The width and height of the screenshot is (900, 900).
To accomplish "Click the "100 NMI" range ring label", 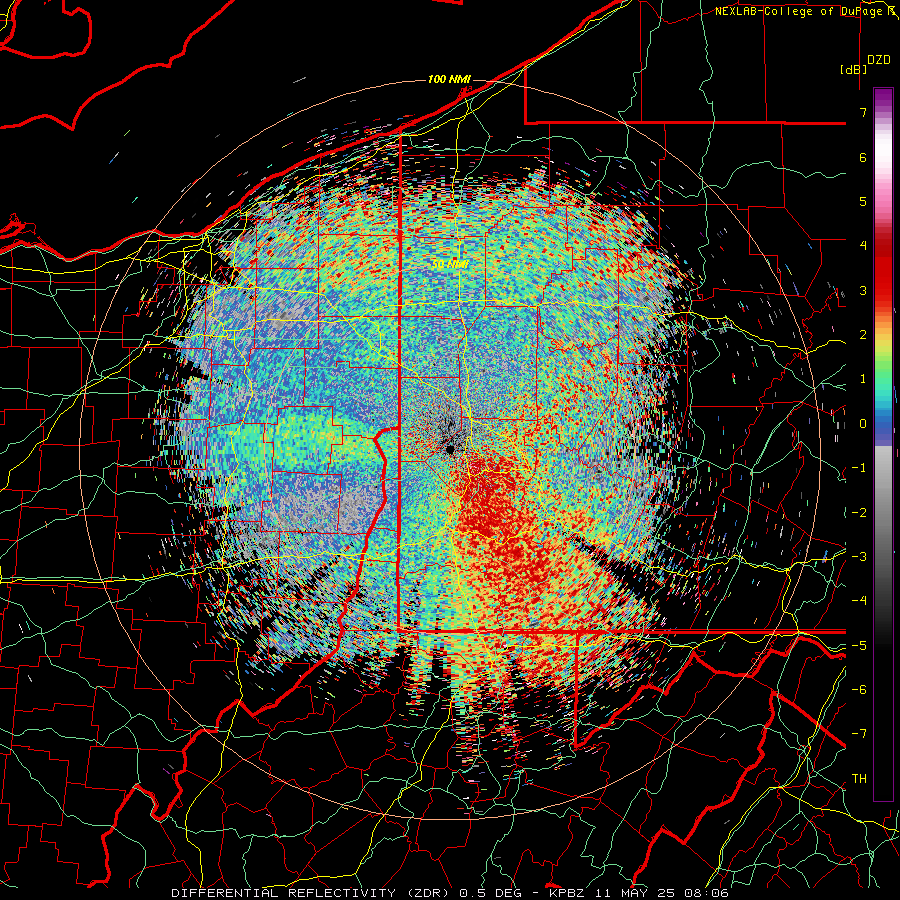I will coord(449,79).
